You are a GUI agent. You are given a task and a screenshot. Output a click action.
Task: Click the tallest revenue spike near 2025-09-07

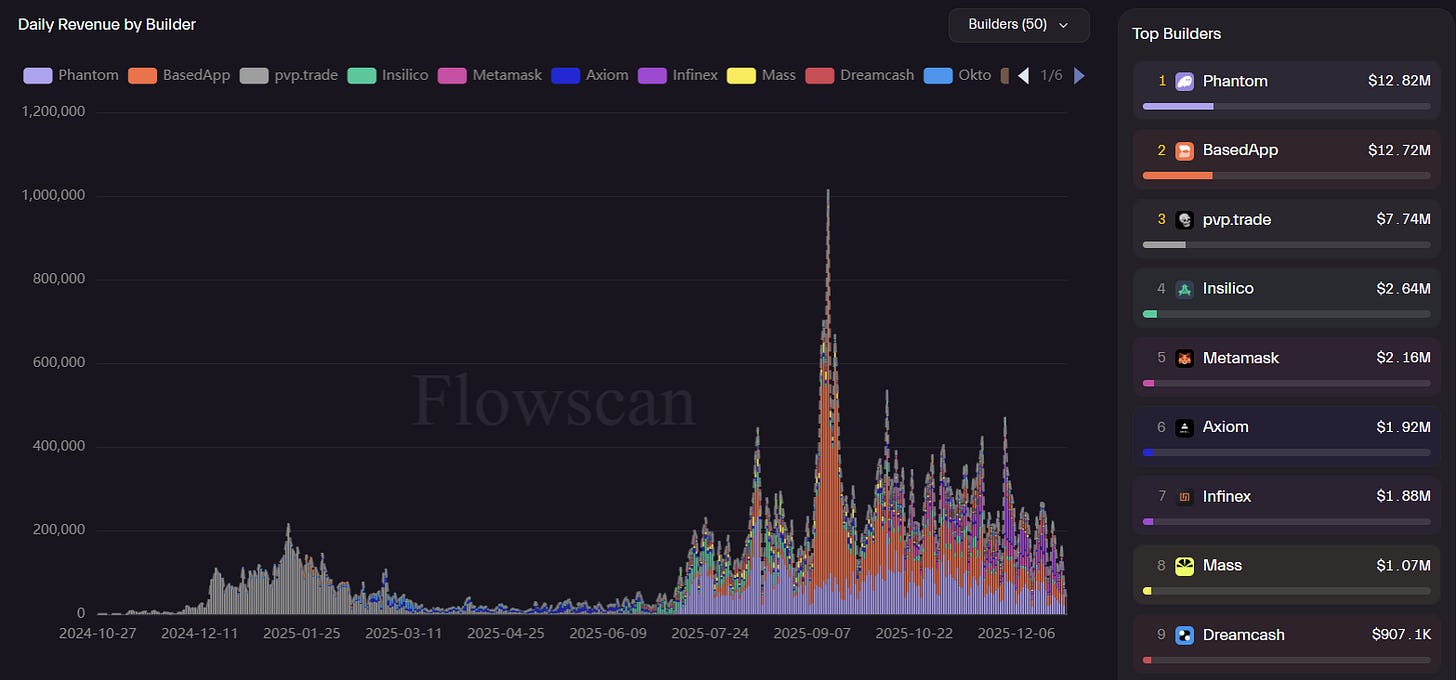[x=828, y=400]
